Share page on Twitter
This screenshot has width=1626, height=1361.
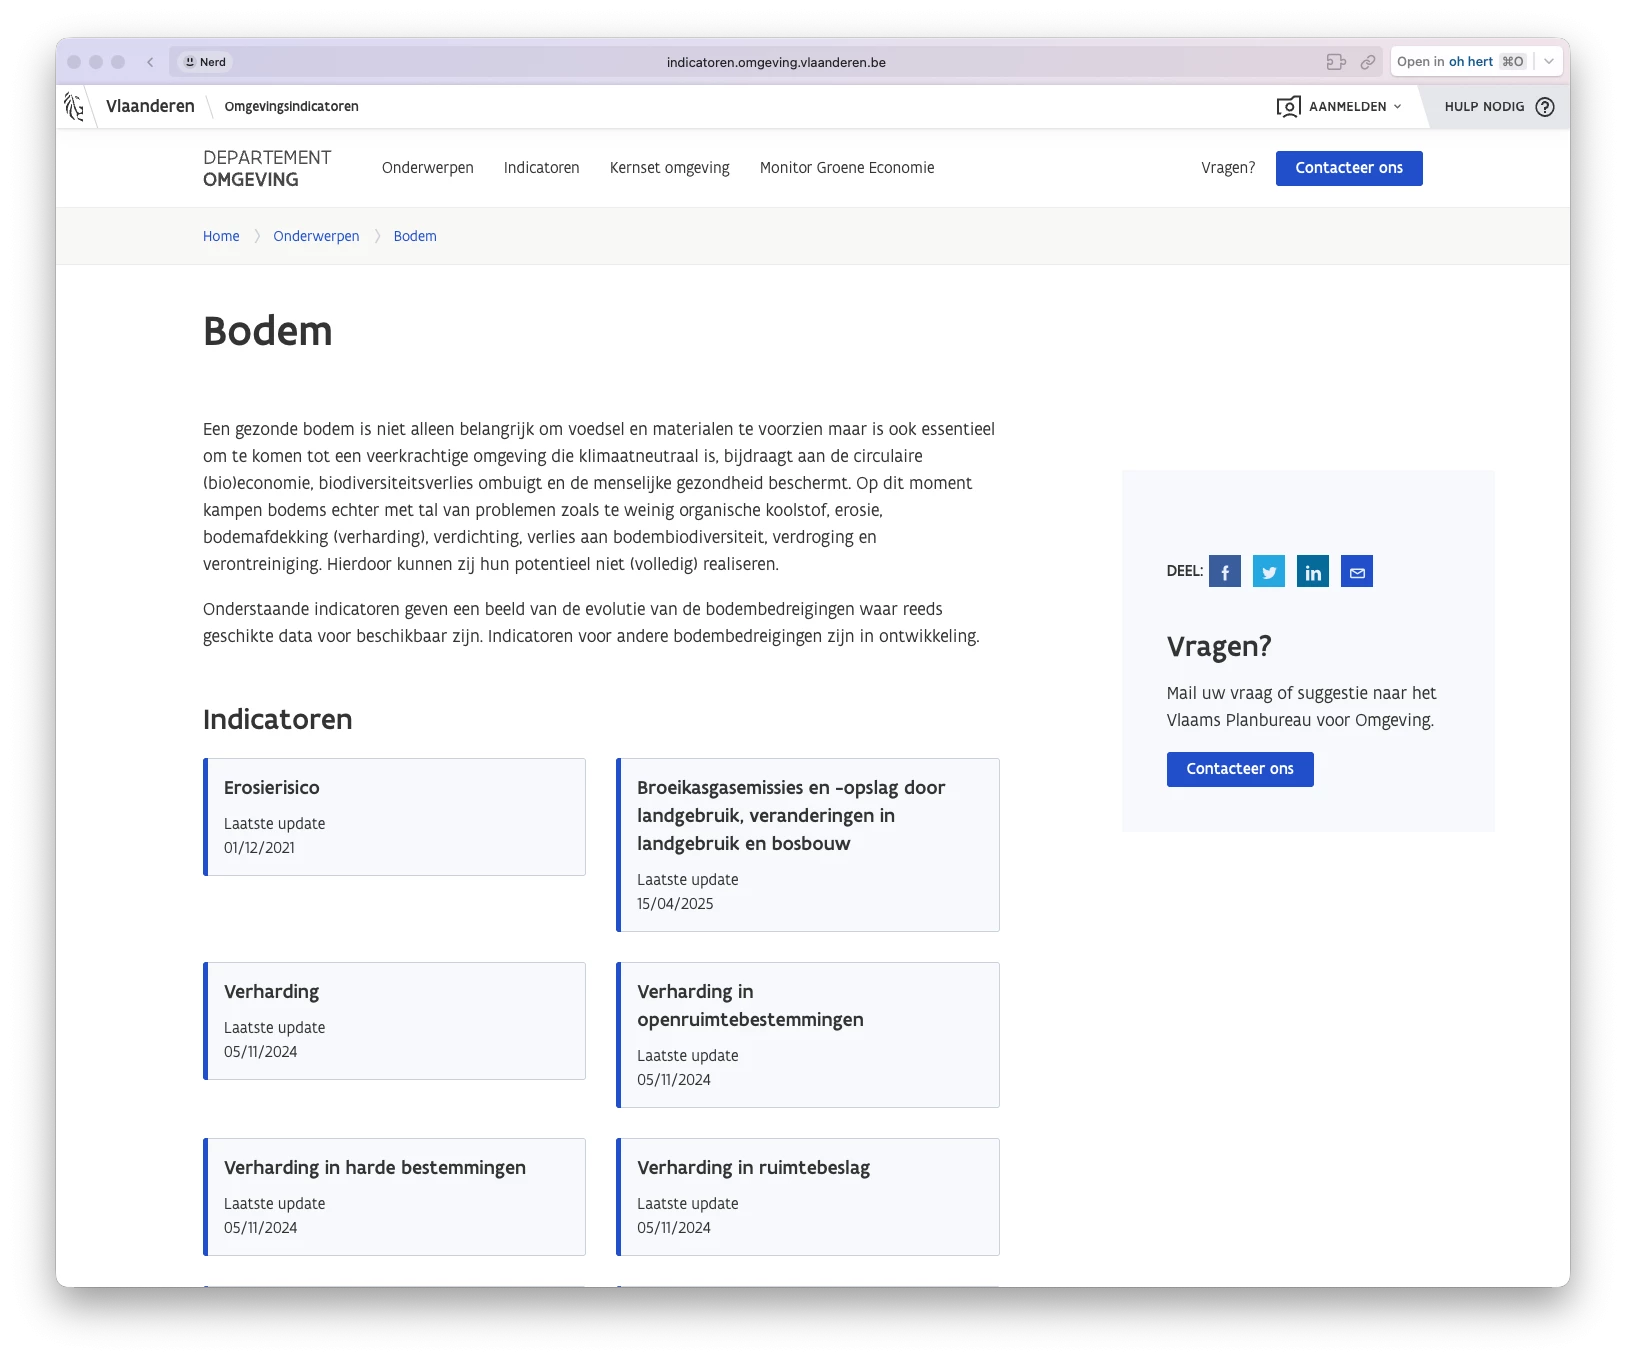click(x=1268, y=572)
